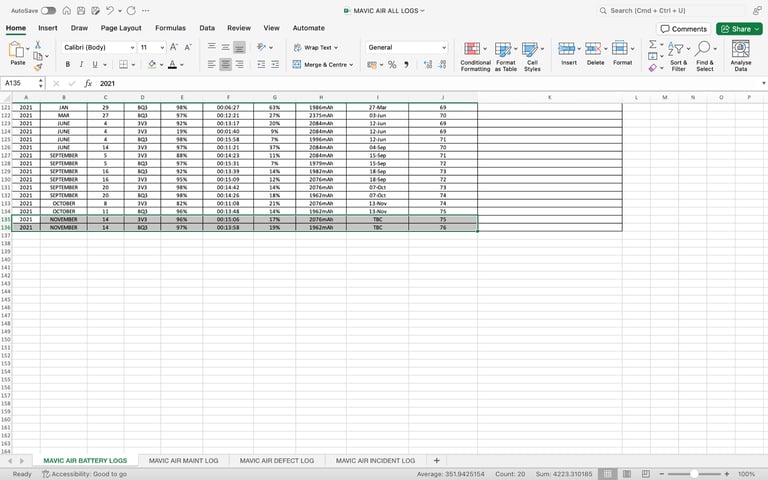Click the Undo arrow icon

110,10
